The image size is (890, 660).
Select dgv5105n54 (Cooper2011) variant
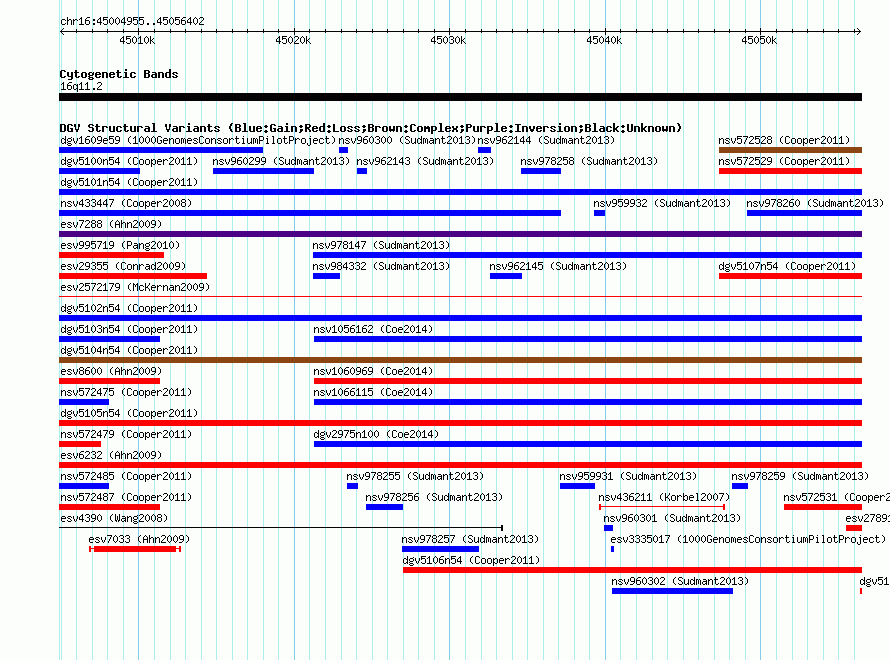pyautogui.click(x=129, y=413)
